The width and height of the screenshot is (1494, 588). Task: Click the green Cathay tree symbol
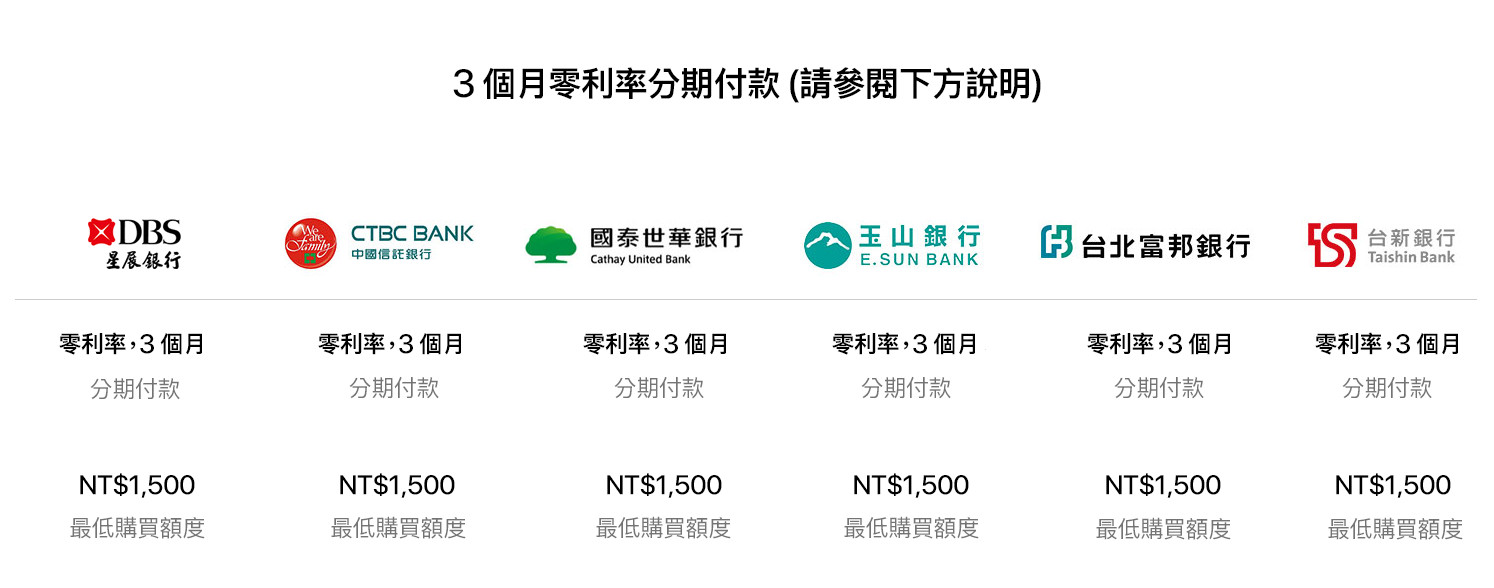[x=551, y=245]
